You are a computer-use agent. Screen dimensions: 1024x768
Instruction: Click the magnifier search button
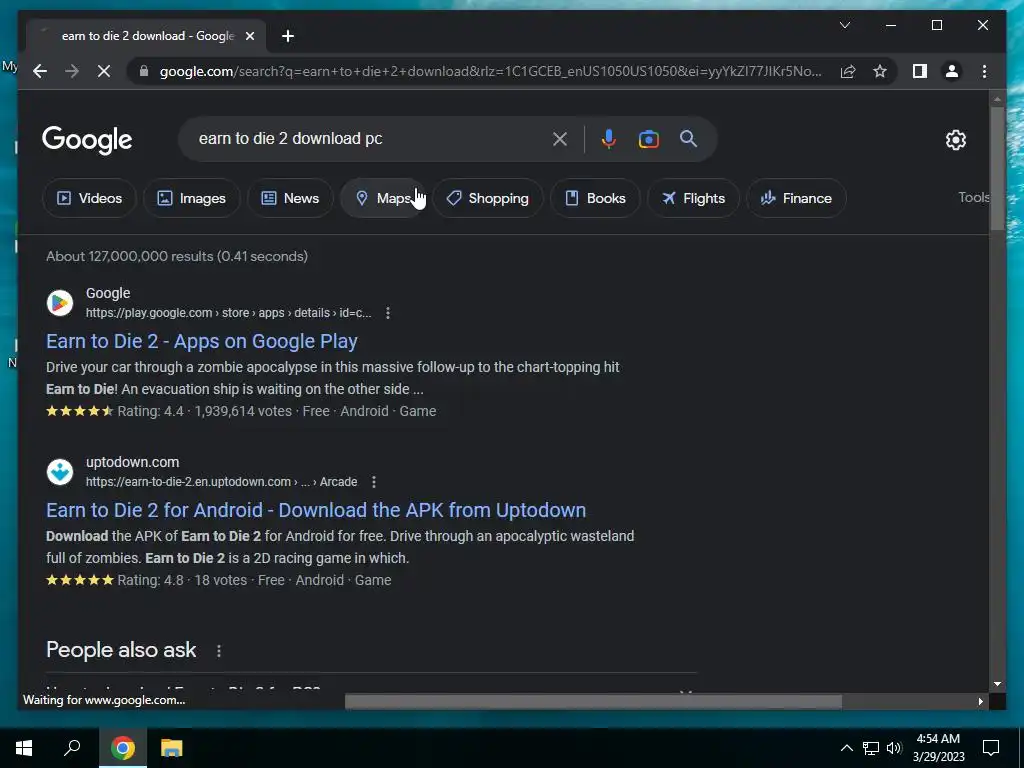[x=688, y=138]
